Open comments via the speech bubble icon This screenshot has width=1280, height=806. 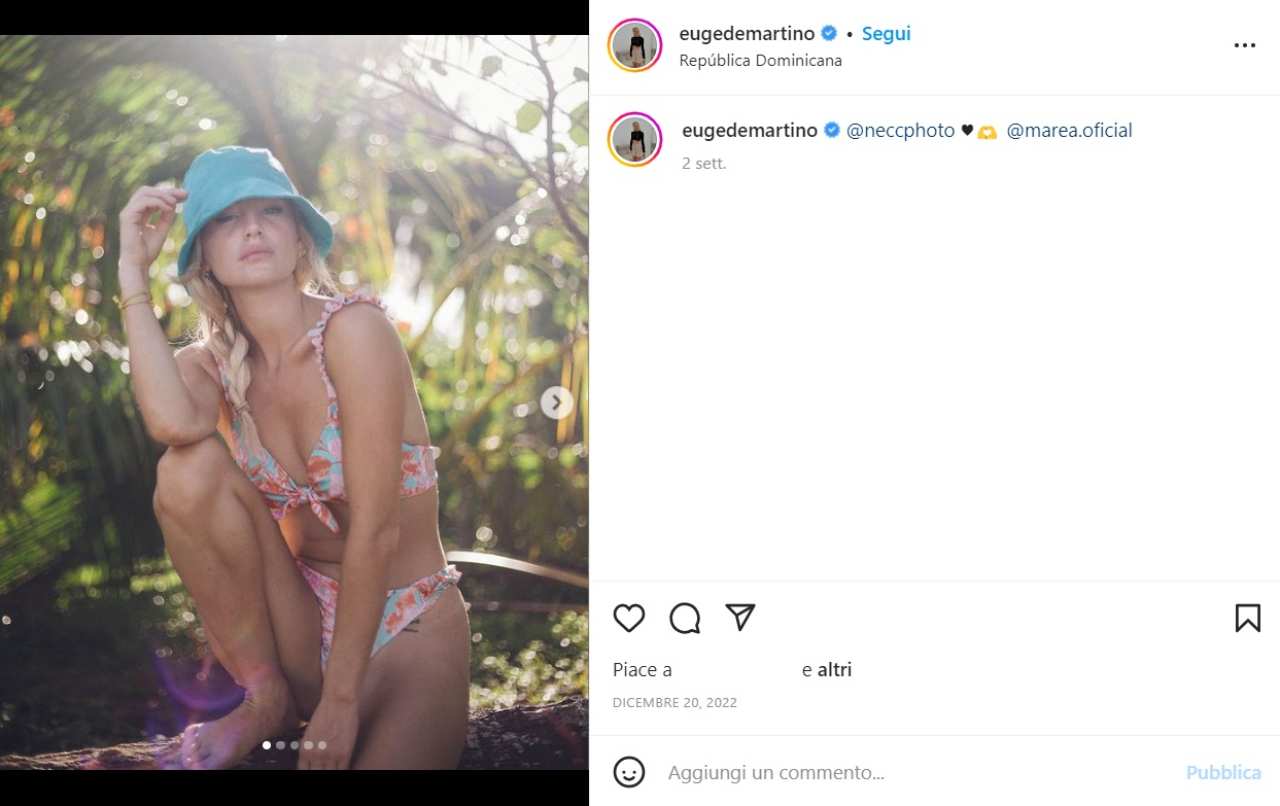tap(685, 618)
